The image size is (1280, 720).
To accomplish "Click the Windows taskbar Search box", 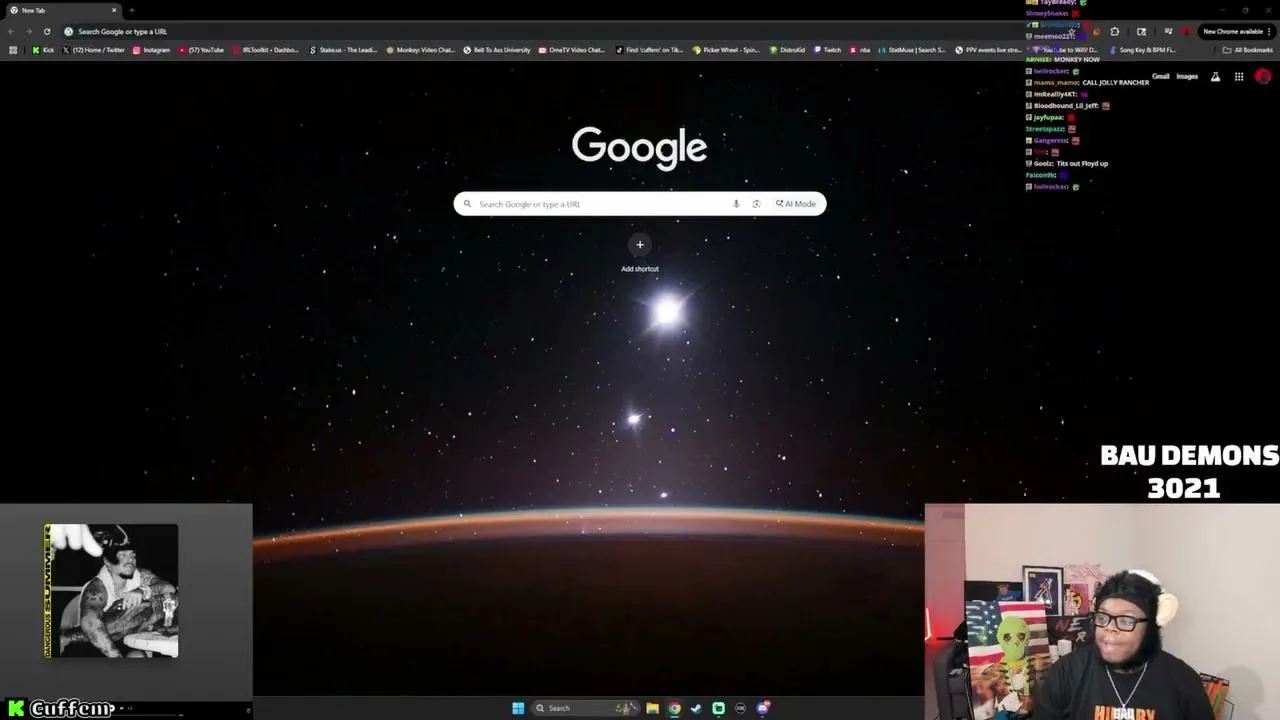I will 585,708.
